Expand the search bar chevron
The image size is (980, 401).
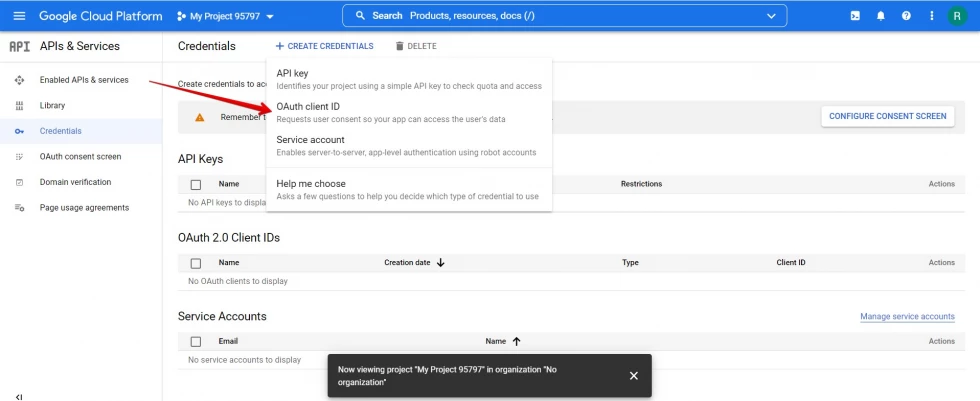tap(771, 16)
